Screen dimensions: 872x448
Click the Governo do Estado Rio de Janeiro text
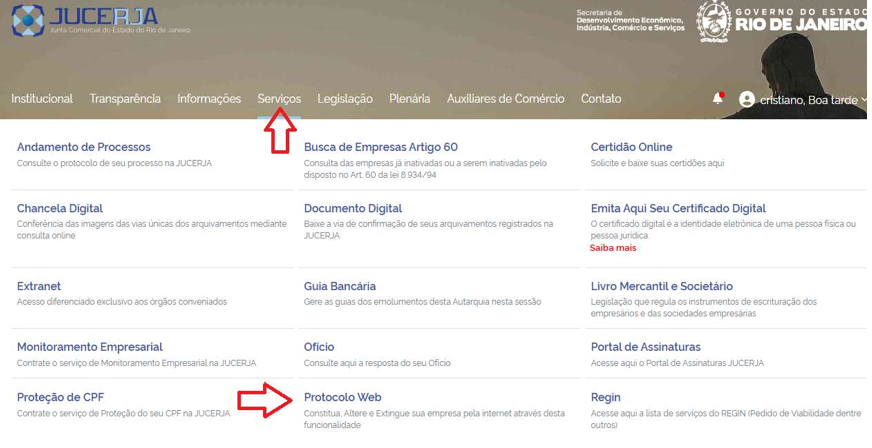pyautogui.click(x=801, y=19)
